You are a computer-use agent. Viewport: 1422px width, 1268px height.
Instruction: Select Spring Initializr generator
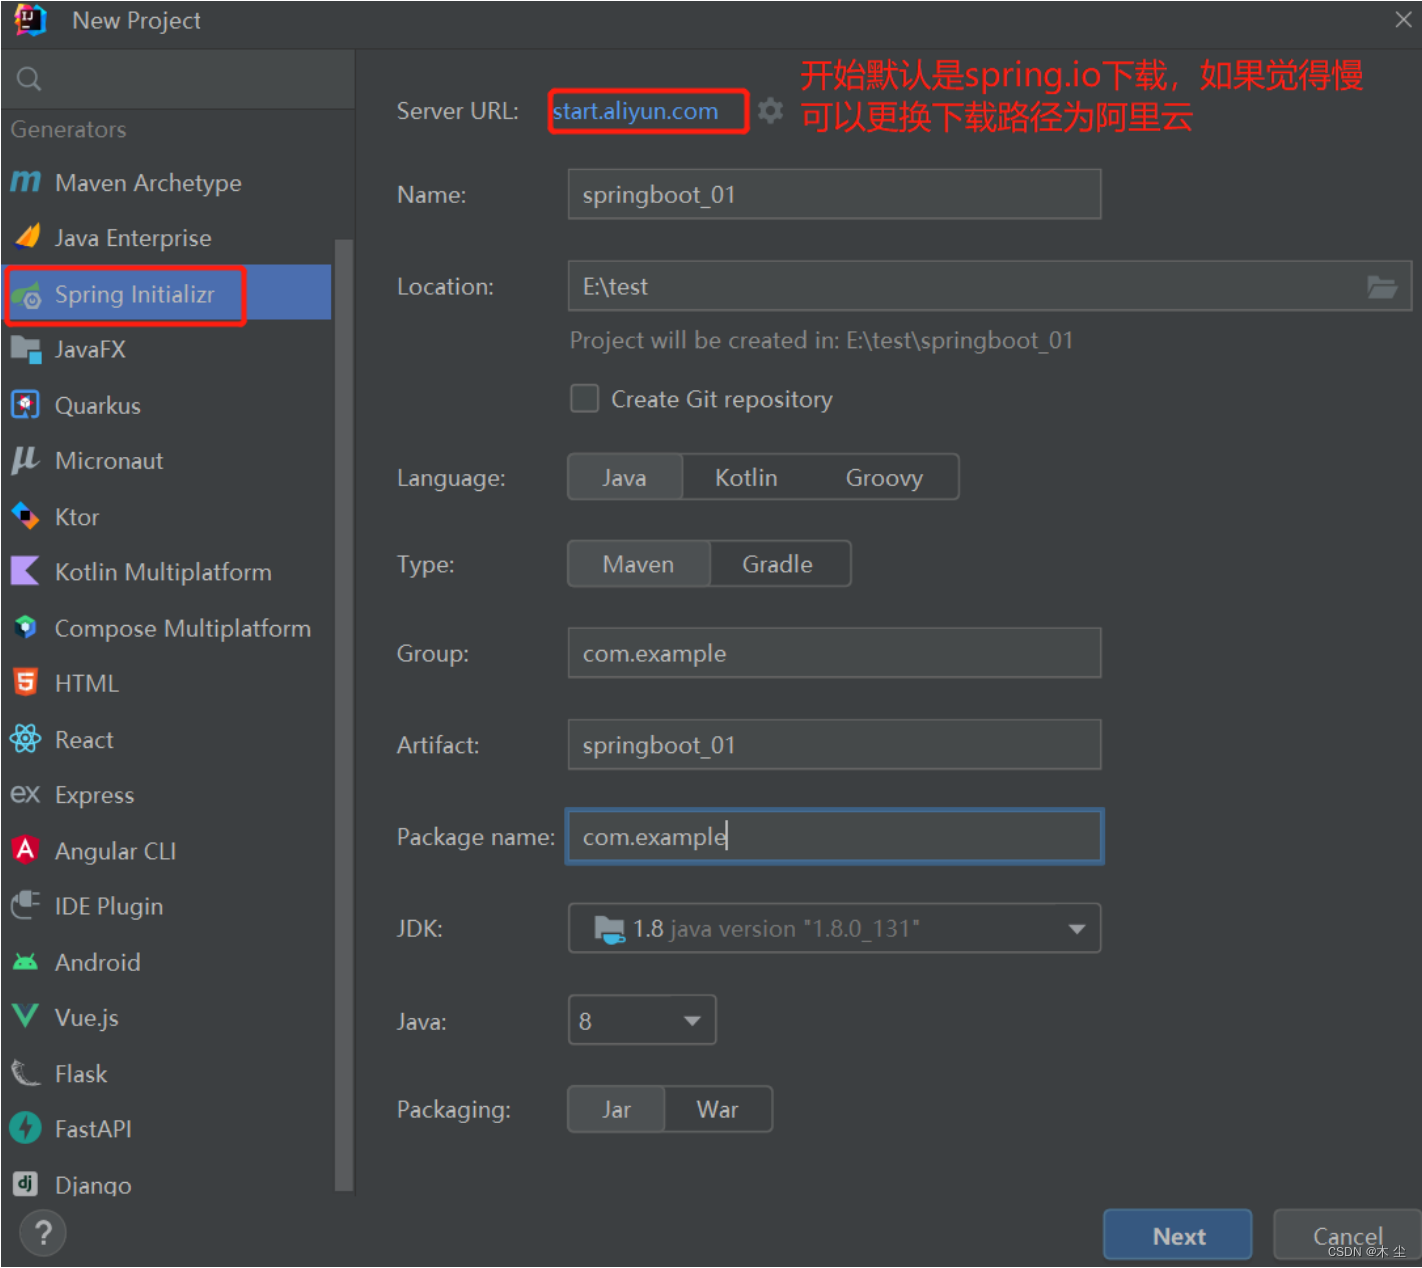pos(168,294)
